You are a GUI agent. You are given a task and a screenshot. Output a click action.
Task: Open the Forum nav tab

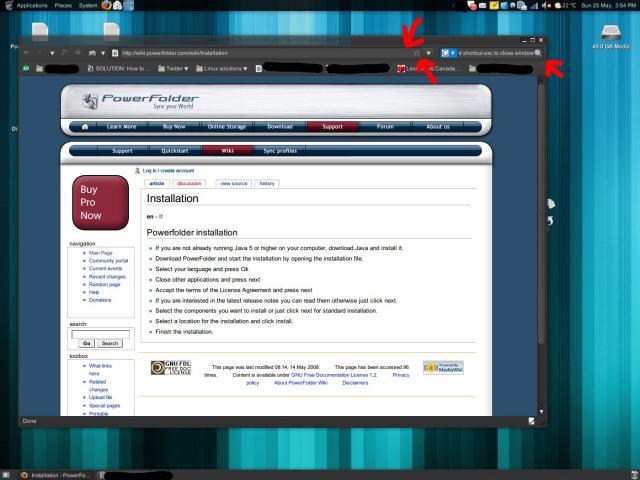point(385,127)
